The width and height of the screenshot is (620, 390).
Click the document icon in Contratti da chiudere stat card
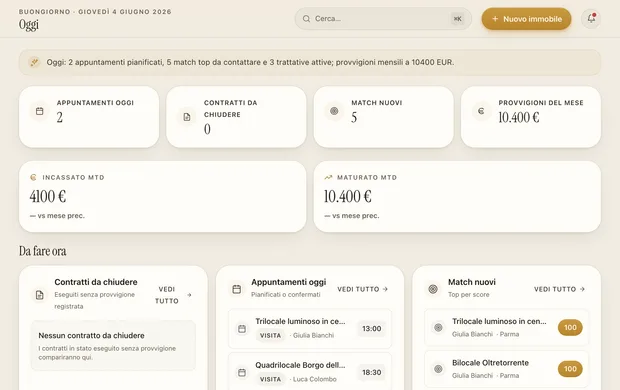click(187, 117)
